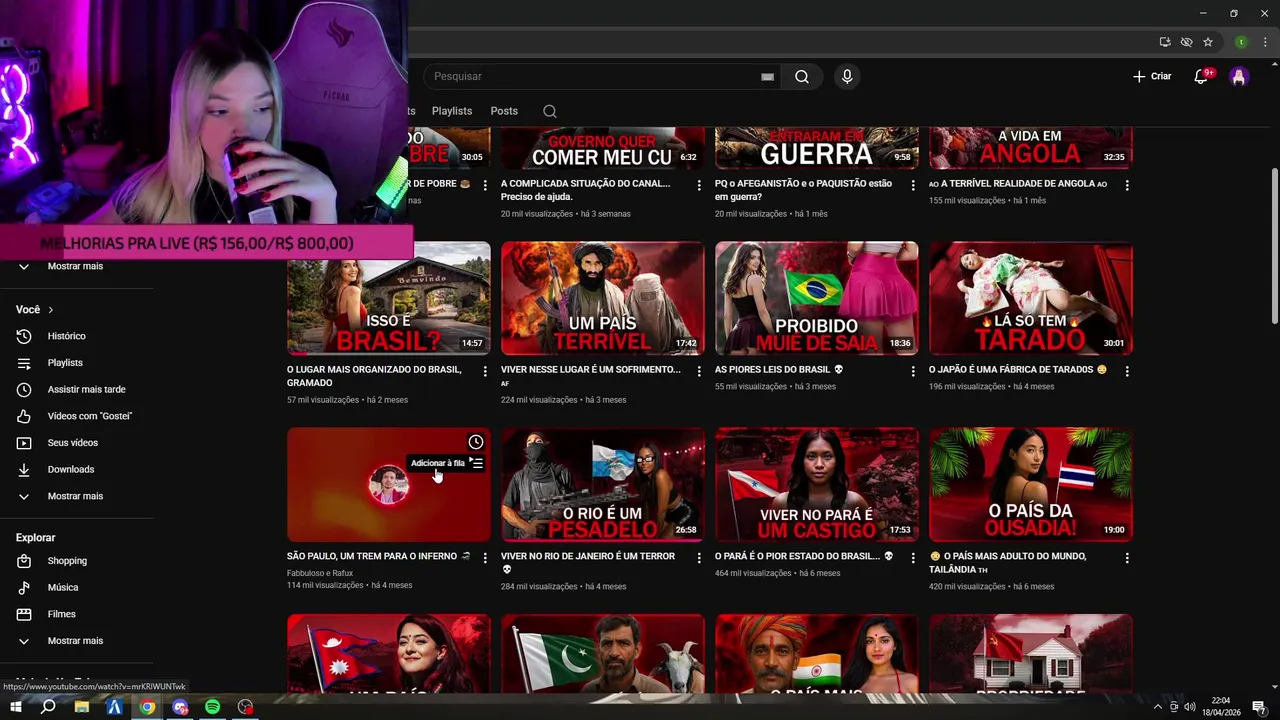This screenshot has height=720, width=1280.
Task: Open Assistir mais tarde in sidebar
Action: [86, 389]
